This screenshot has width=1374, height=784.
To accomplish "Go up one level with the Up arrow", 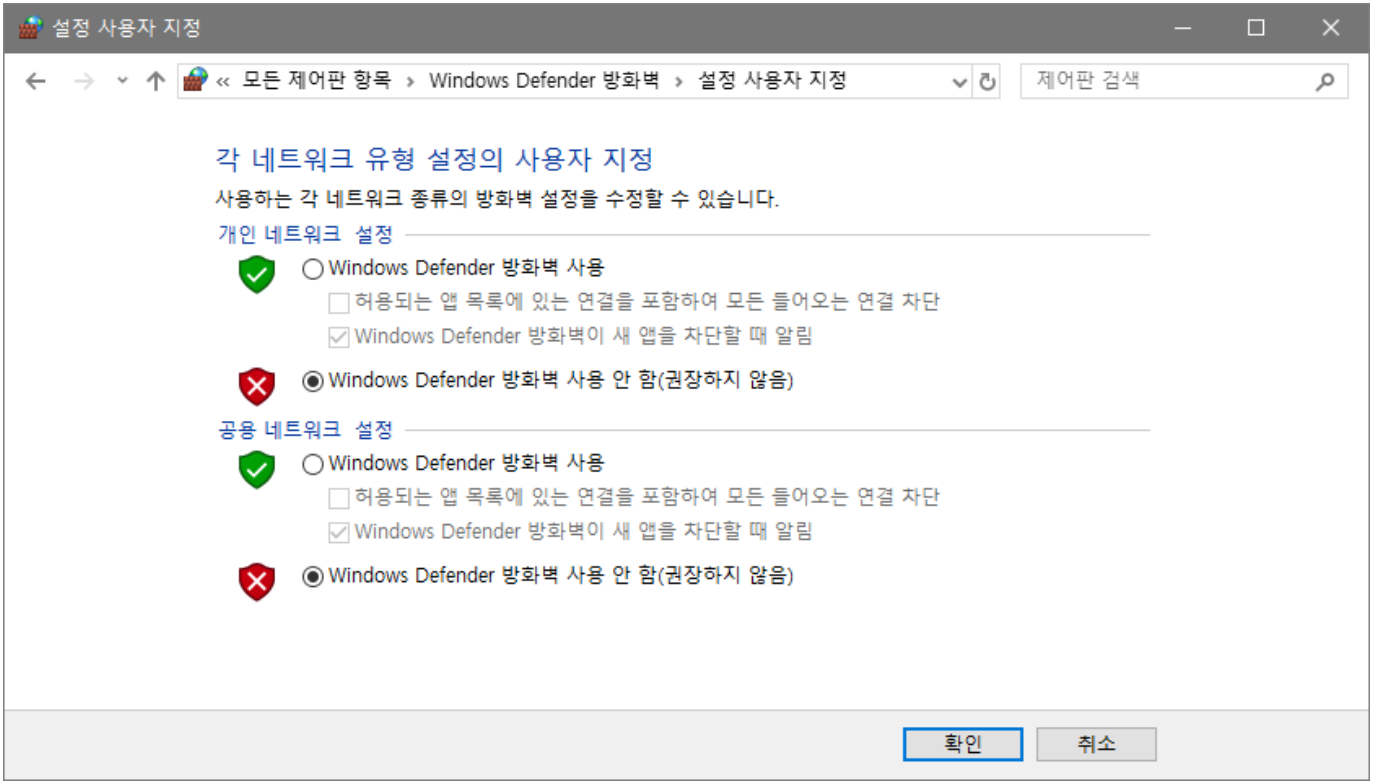I will point(155,82).
